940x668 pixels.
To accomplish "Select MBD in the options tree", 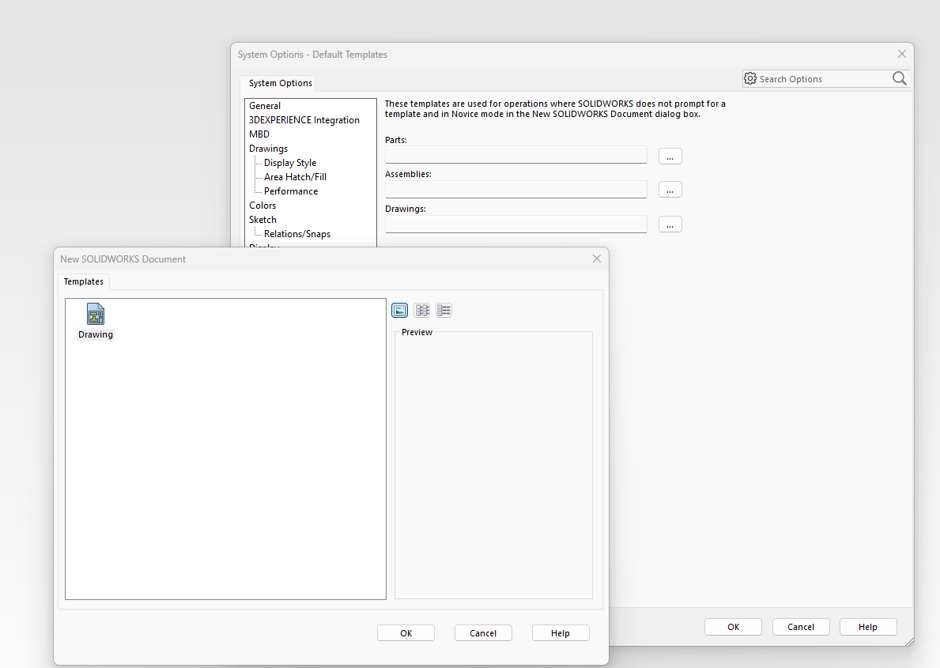I will pos(259,134).
